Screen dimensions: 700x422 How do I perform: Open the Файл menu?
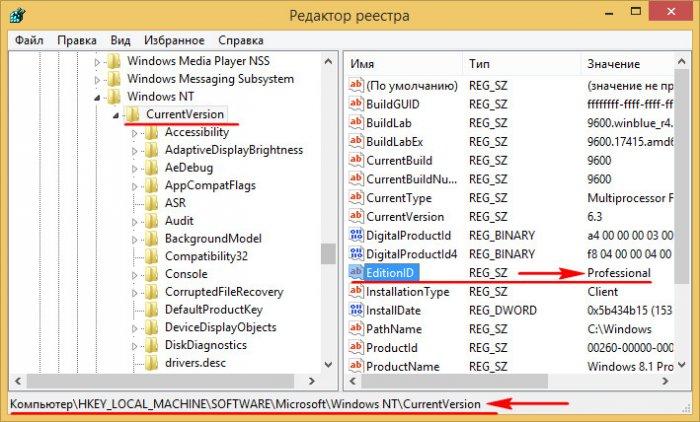pyautogui.click(x=29, y=40)
